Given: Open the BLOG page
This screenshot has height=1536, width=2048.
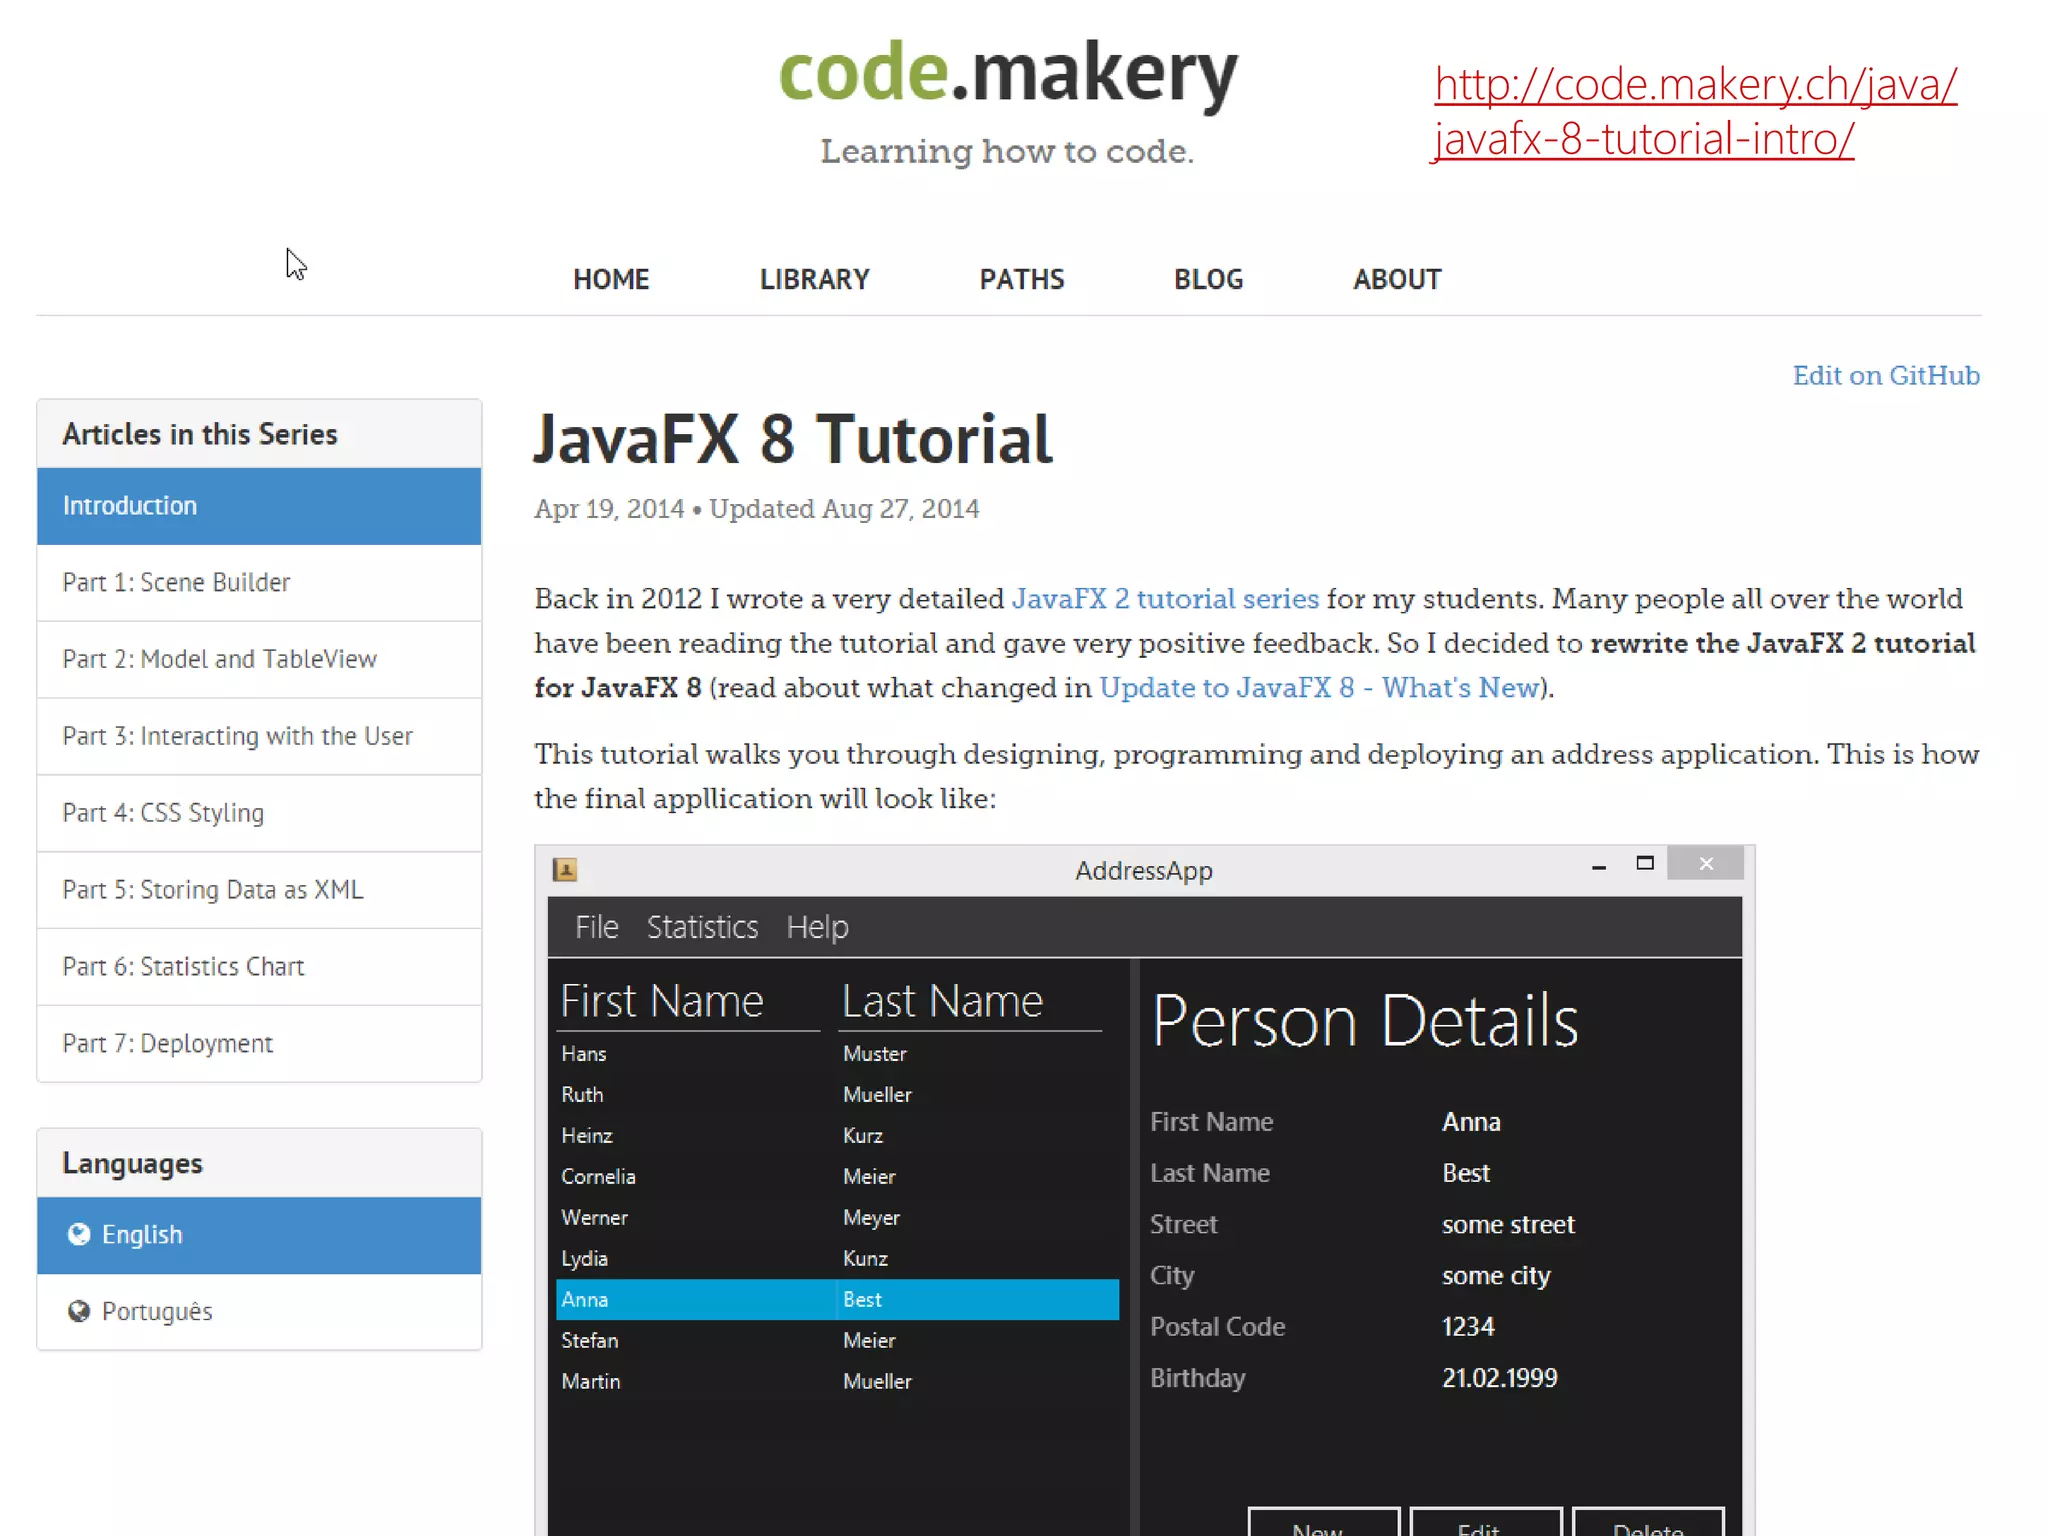Looking at the screenshot, I should pyautogui.click(x=1208, y=279).
